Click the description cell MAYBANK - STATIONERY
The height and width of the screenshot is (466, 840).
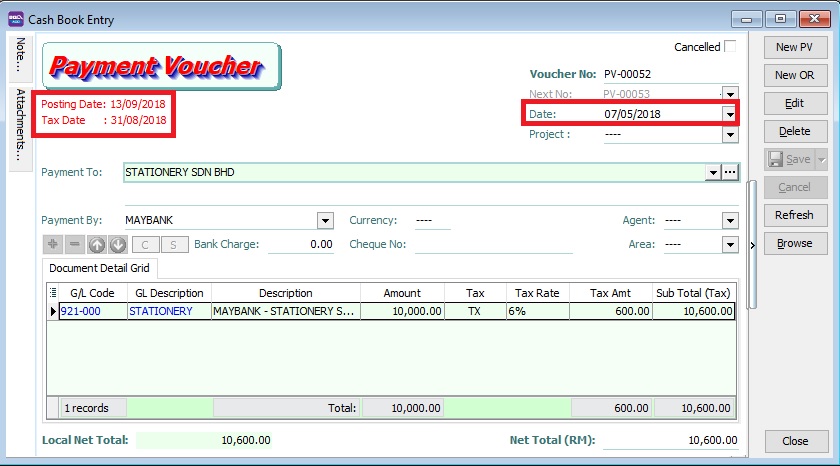coord(286,311)
